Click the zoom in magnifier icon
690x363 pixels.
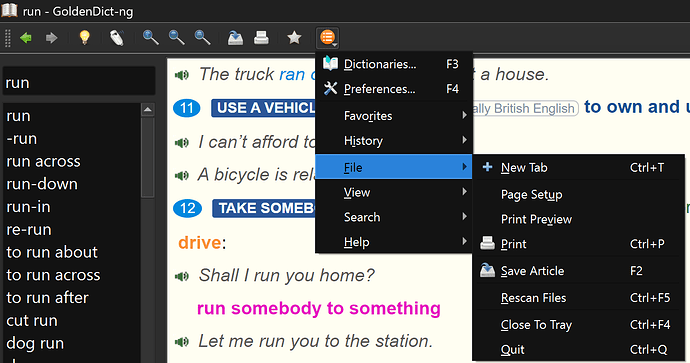pos(150,38)
